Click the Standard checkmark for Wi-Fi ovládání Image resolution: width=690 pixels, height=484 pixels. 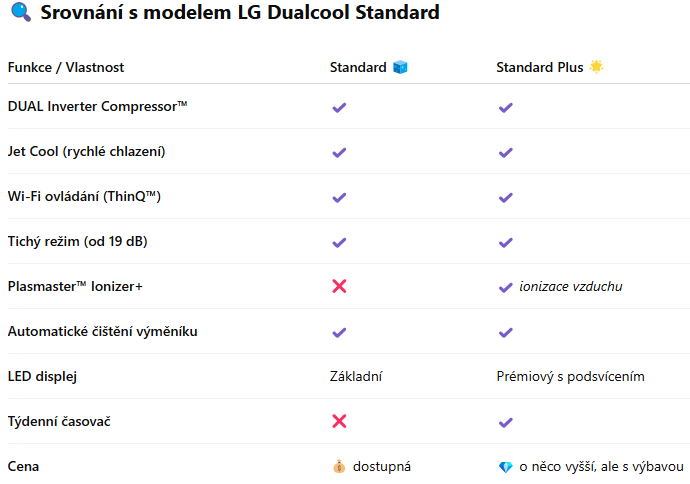point(339,198)
